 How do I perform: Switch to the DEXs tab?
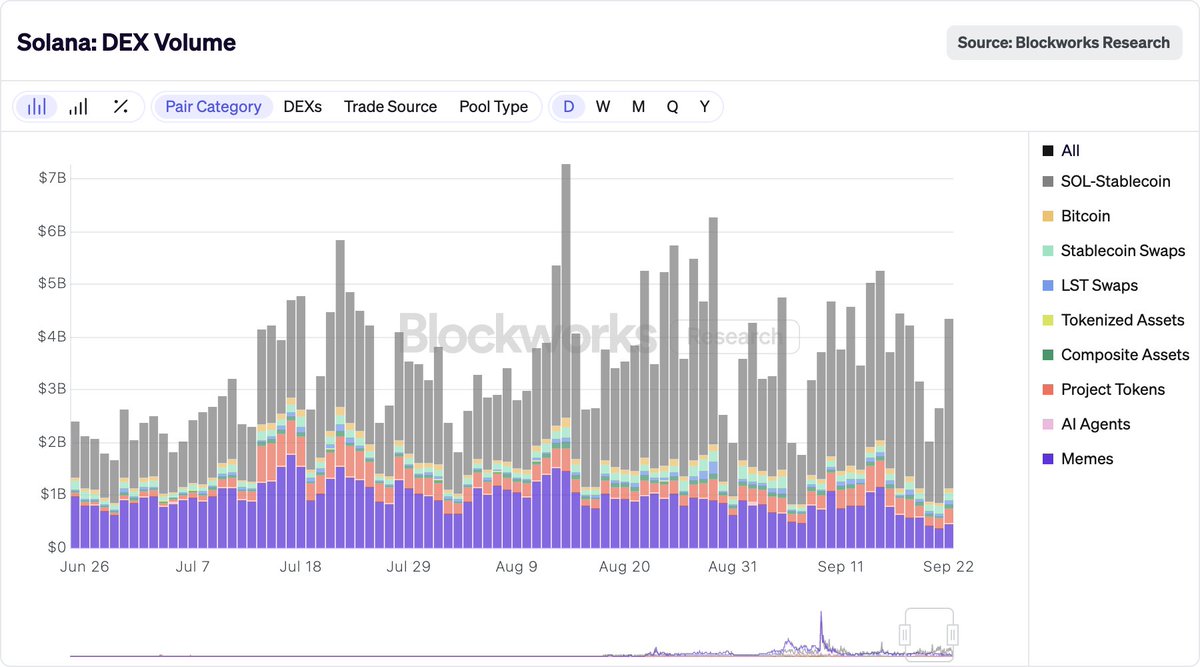(x=302, y=106)
